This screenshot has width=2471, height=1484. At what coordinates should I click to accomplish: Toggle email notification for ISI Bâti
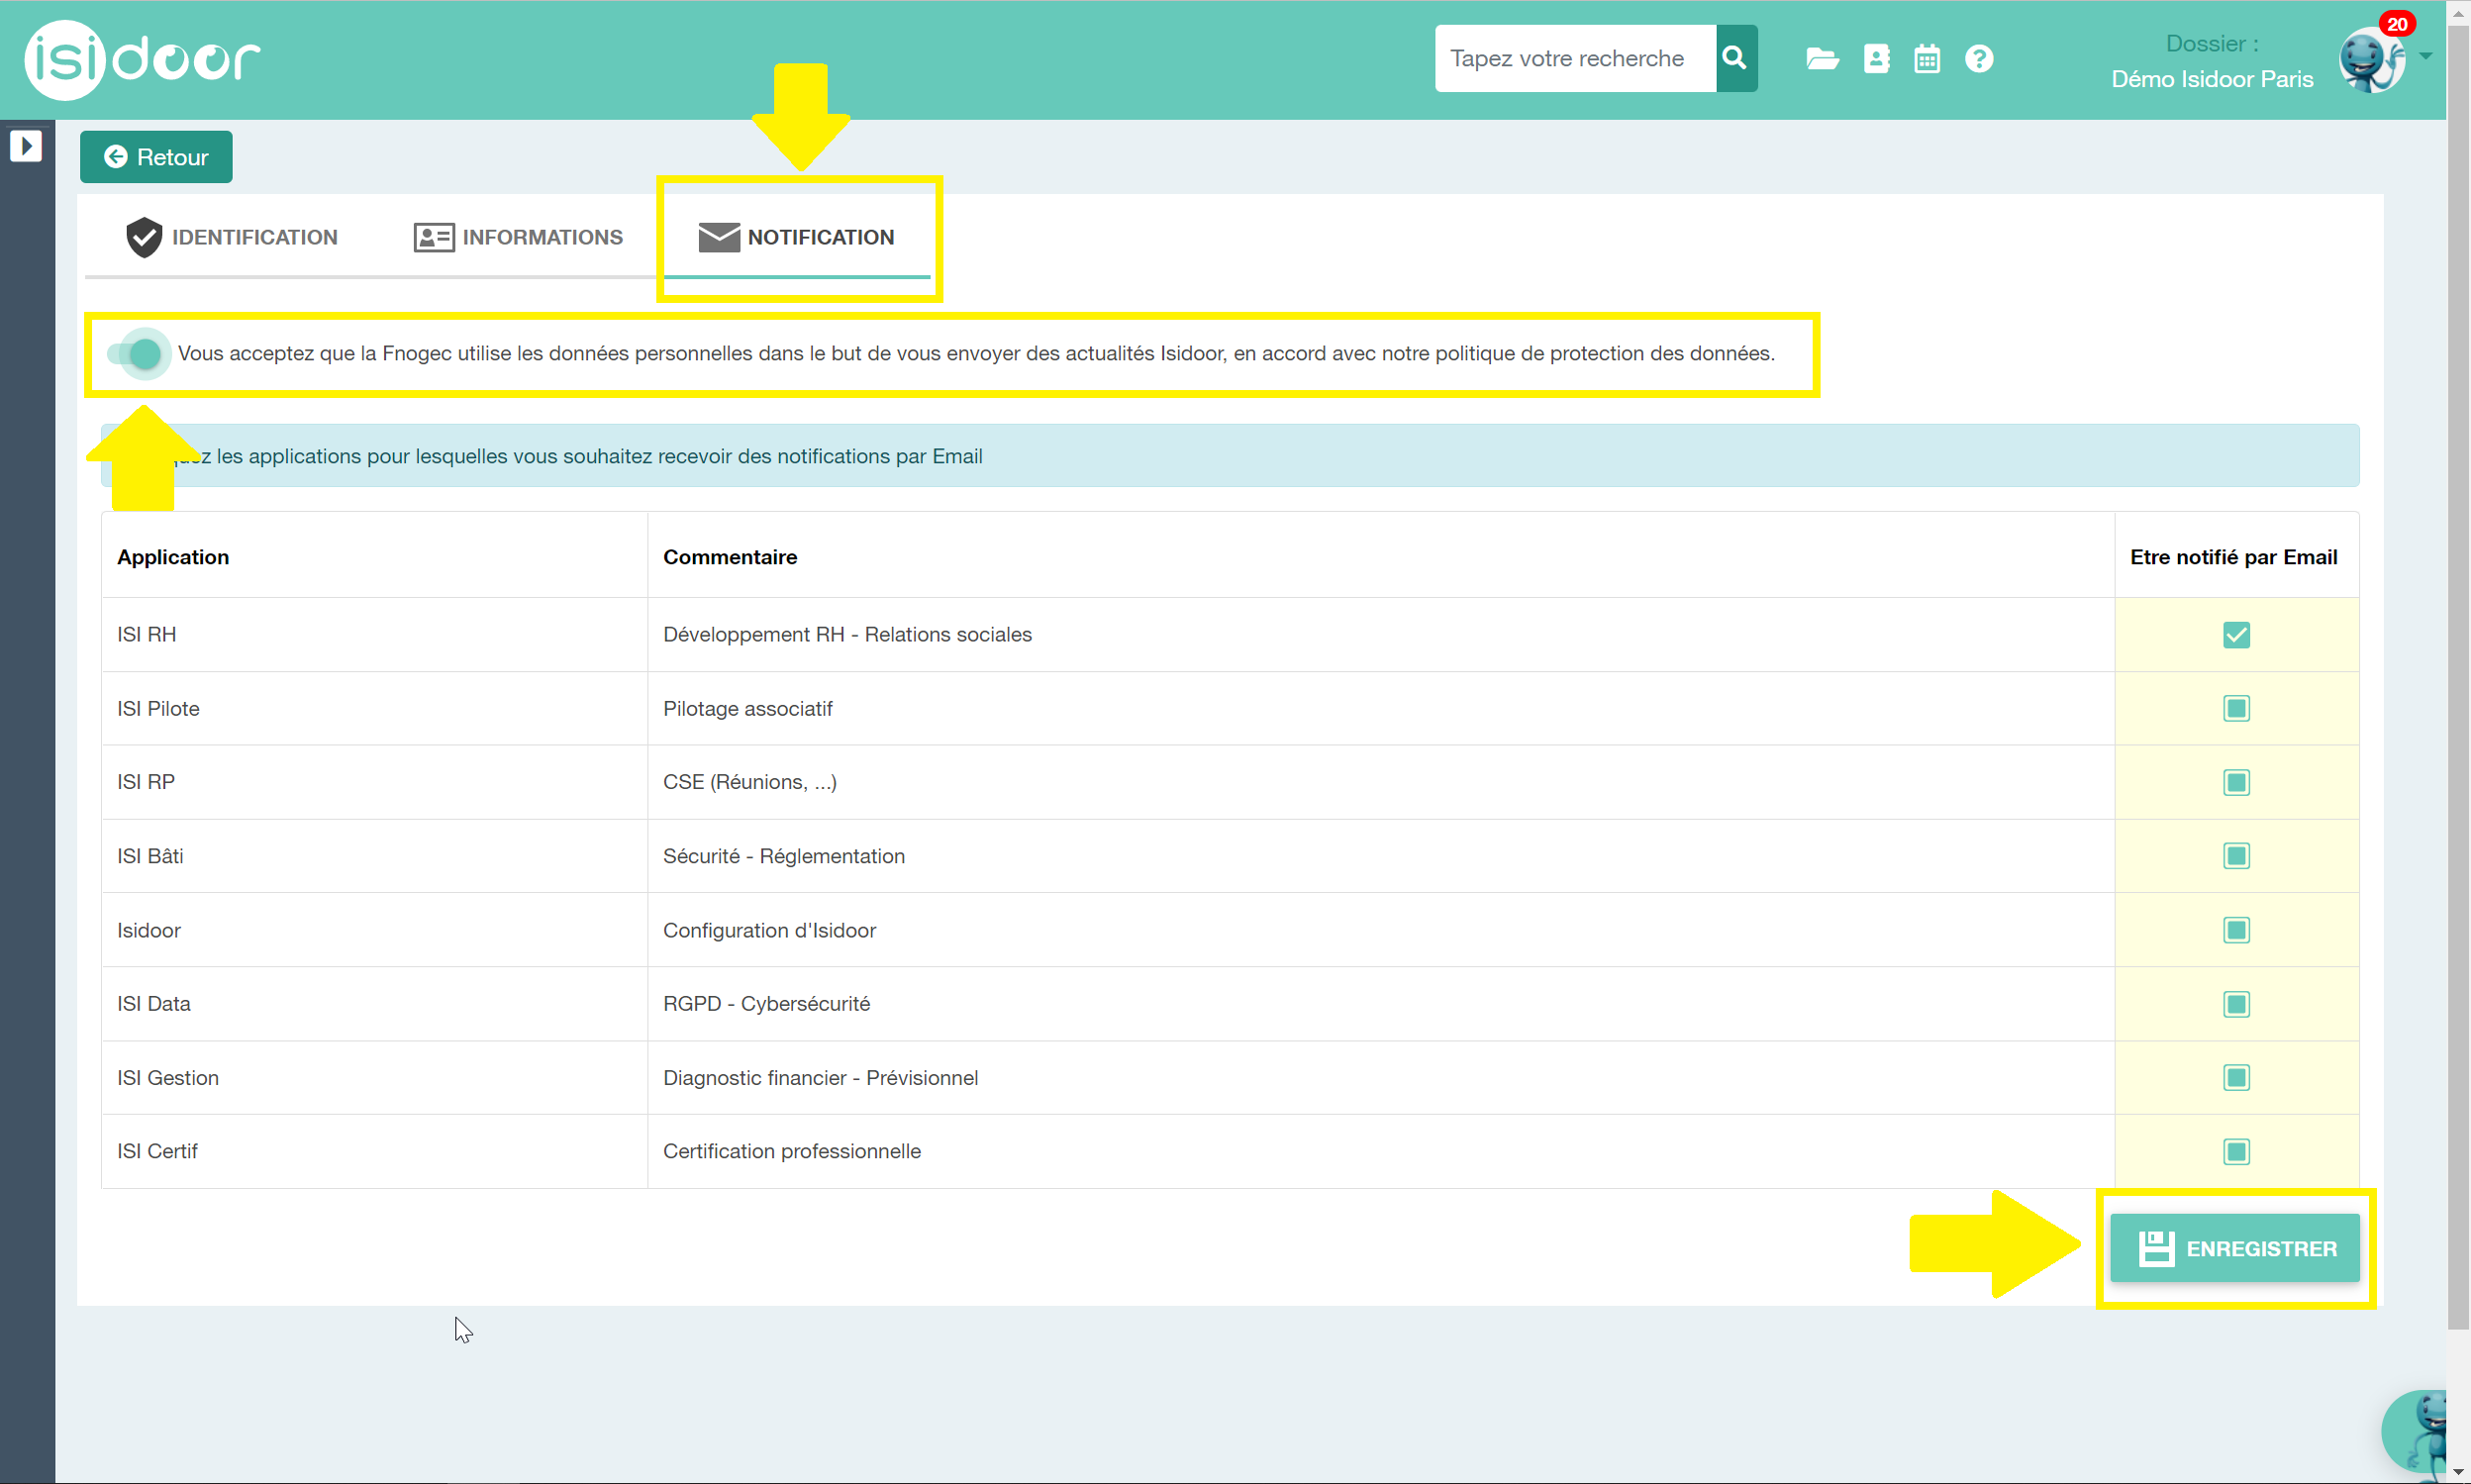[2236, 856]
